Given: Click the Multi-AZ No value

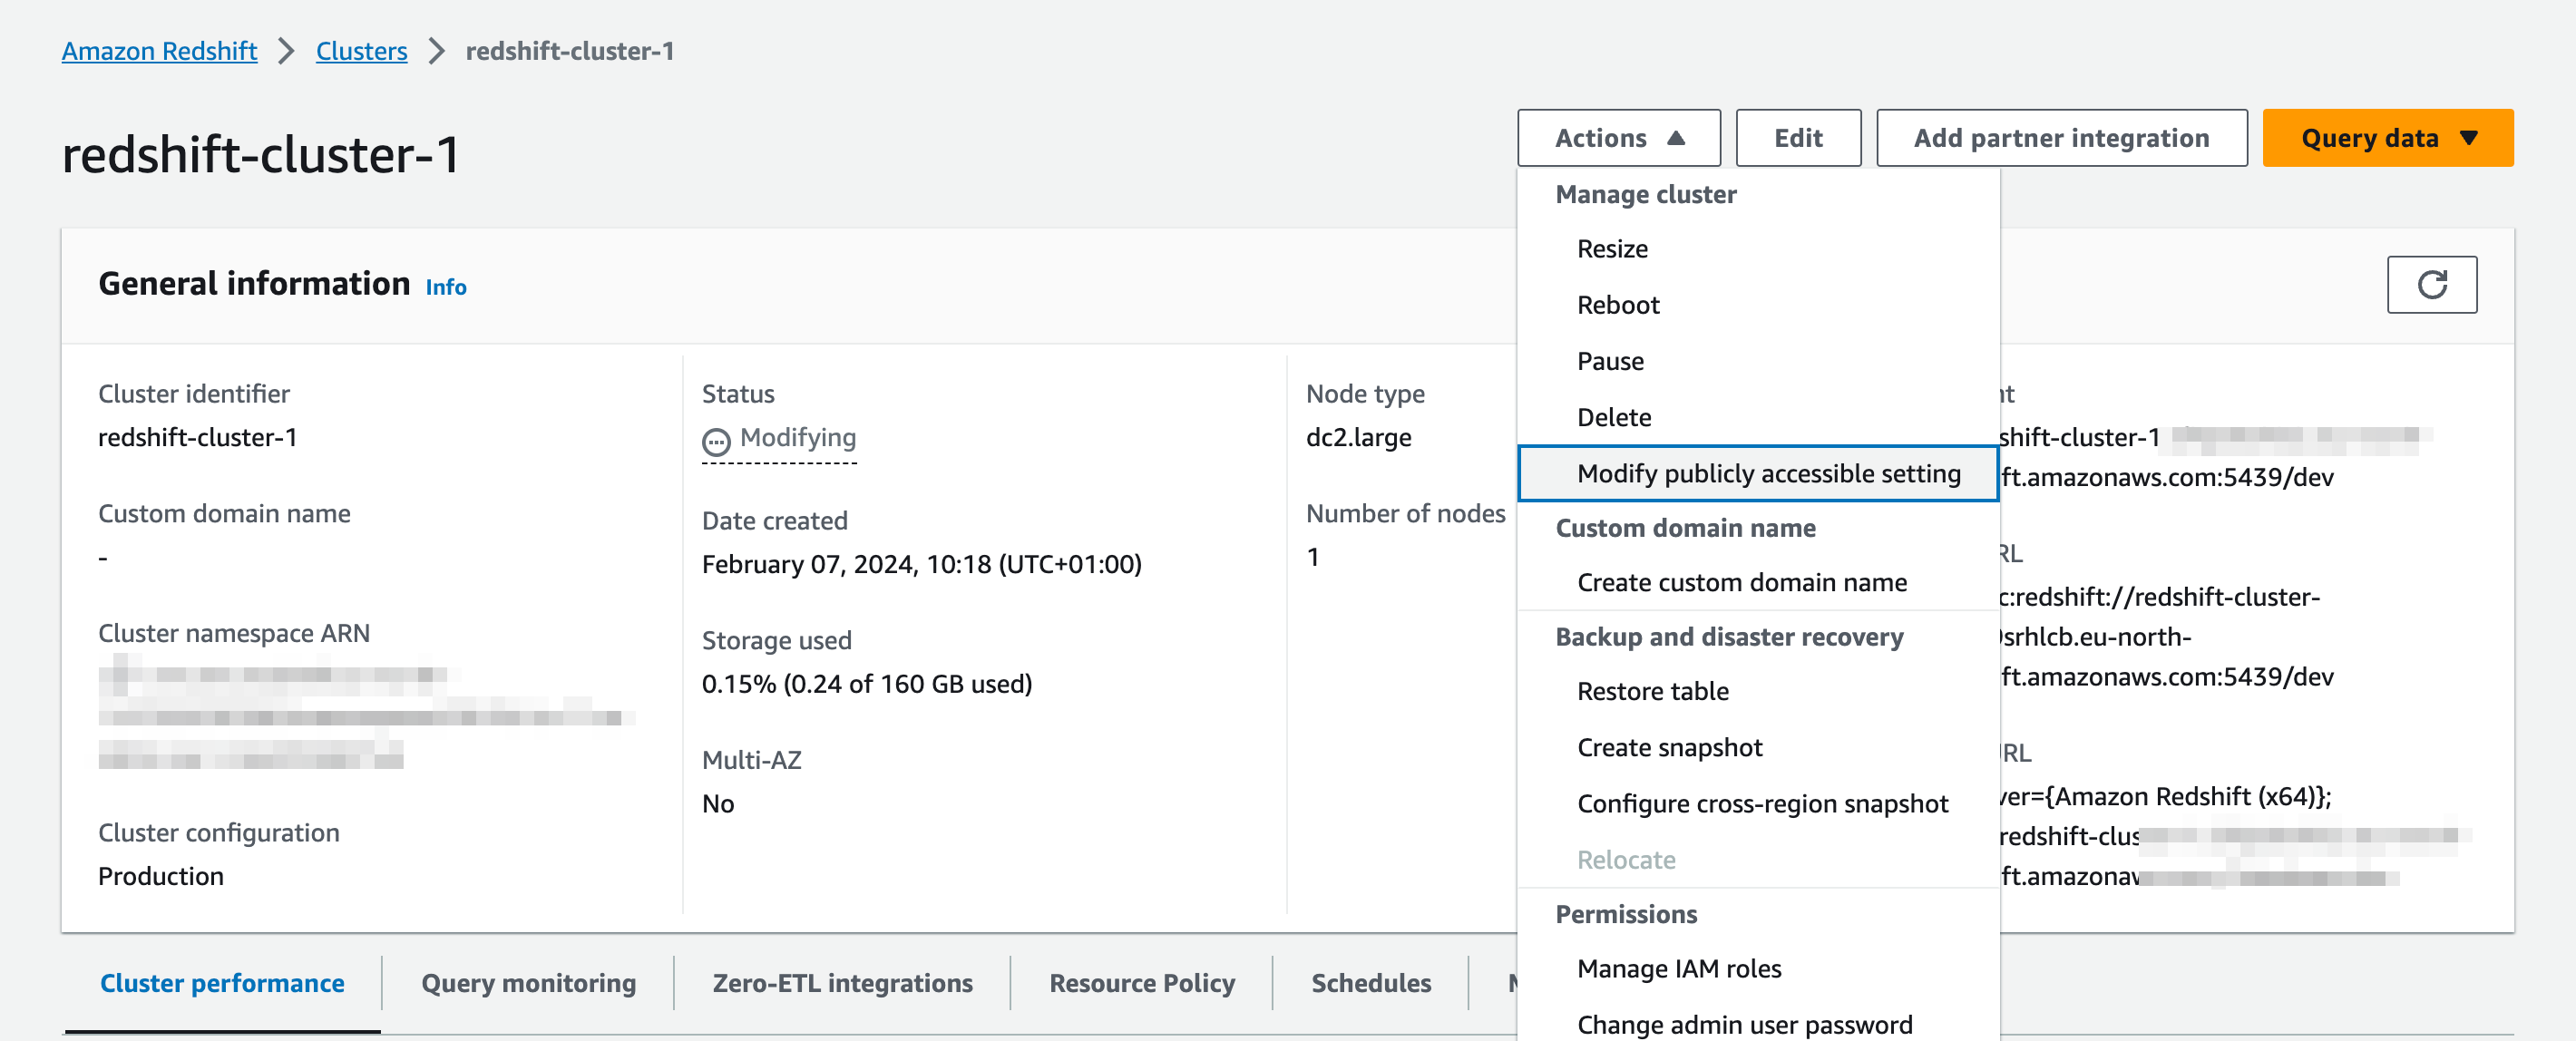Looking at the screenshot, I should [718, 804].
